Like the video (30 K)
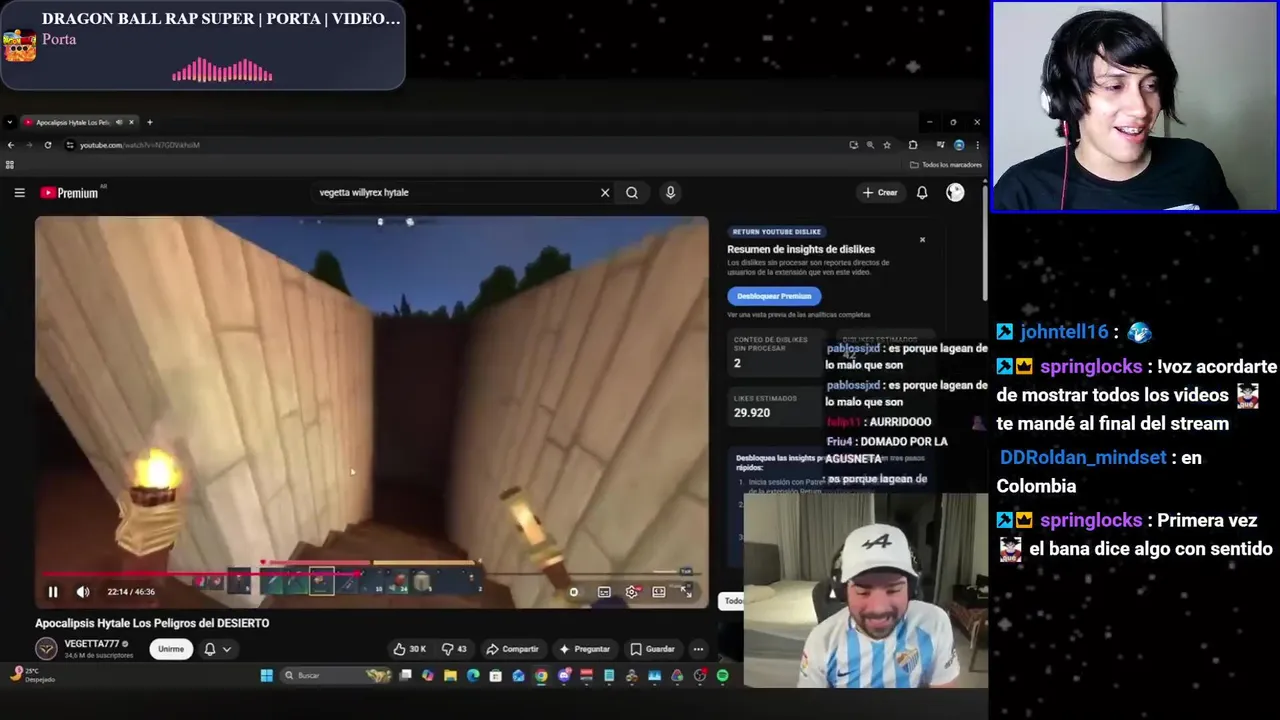This screenshot has width=1280, height=720. pyautogui.click(x=410, y=649)
